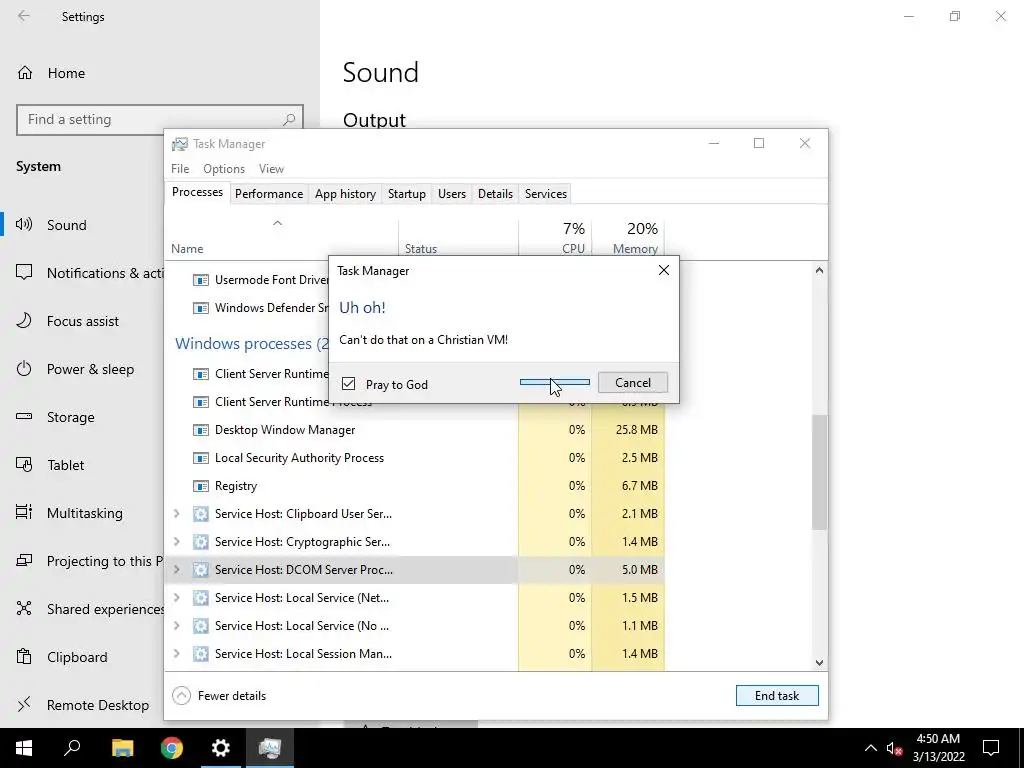This screenshot has width=1024, height=768.
Task: Expand Service Host: Local Session Manager row
Action: [x=176, y=653]
